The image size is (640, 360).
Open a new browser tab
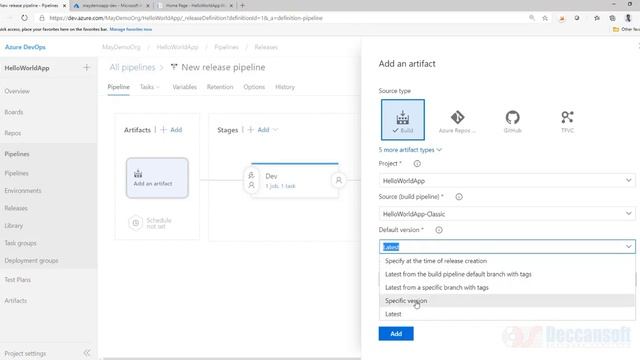(242, 6)
